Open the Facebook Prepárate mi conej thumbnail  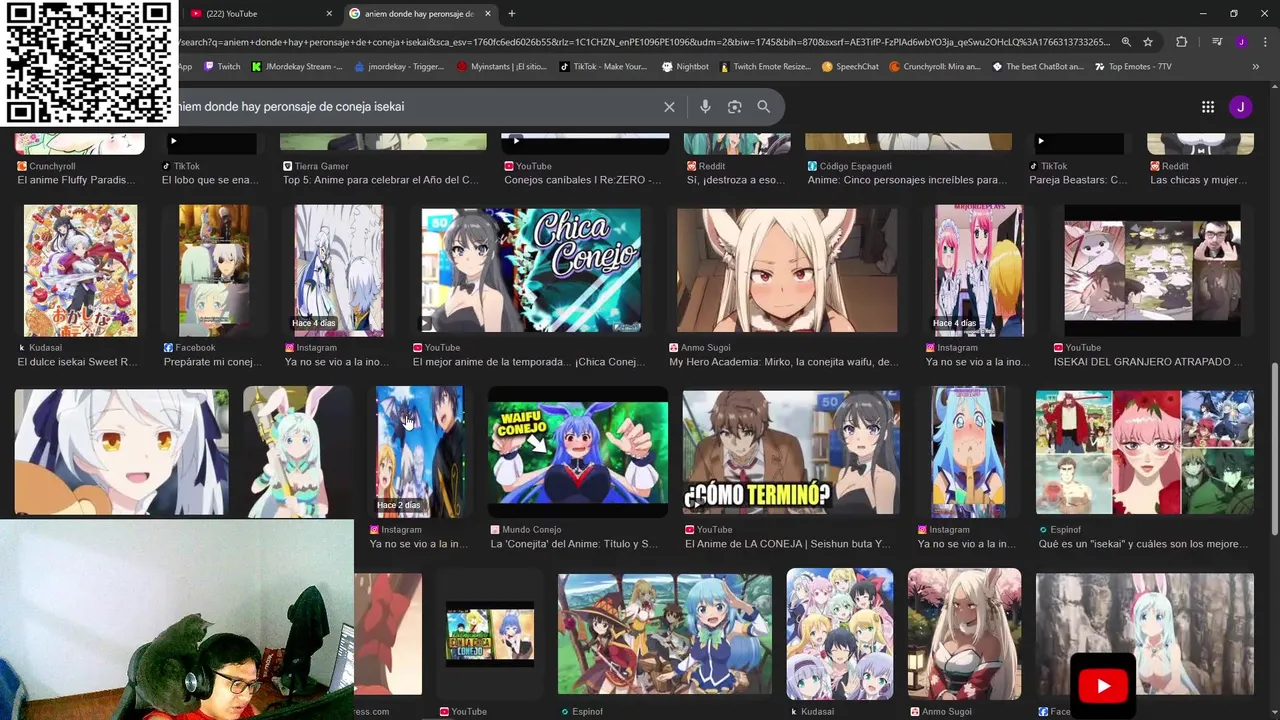[x=214, y=270]
